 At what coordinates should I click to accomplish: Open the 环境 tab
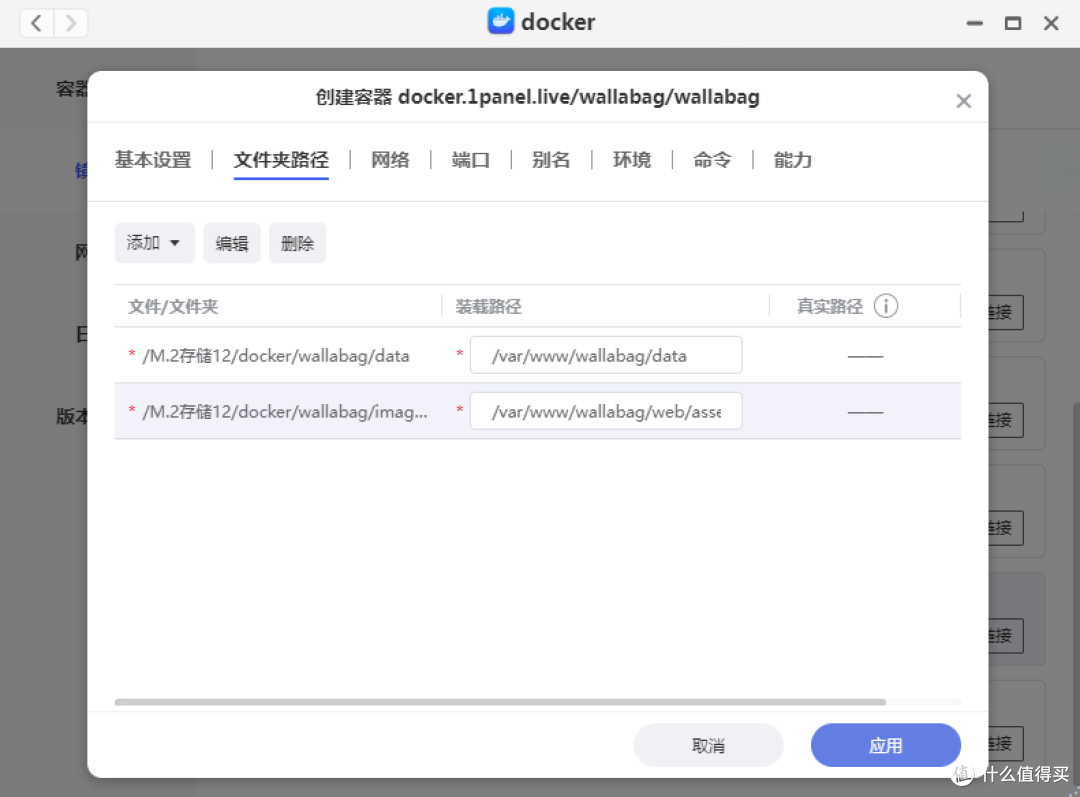(x=631, y=160)
